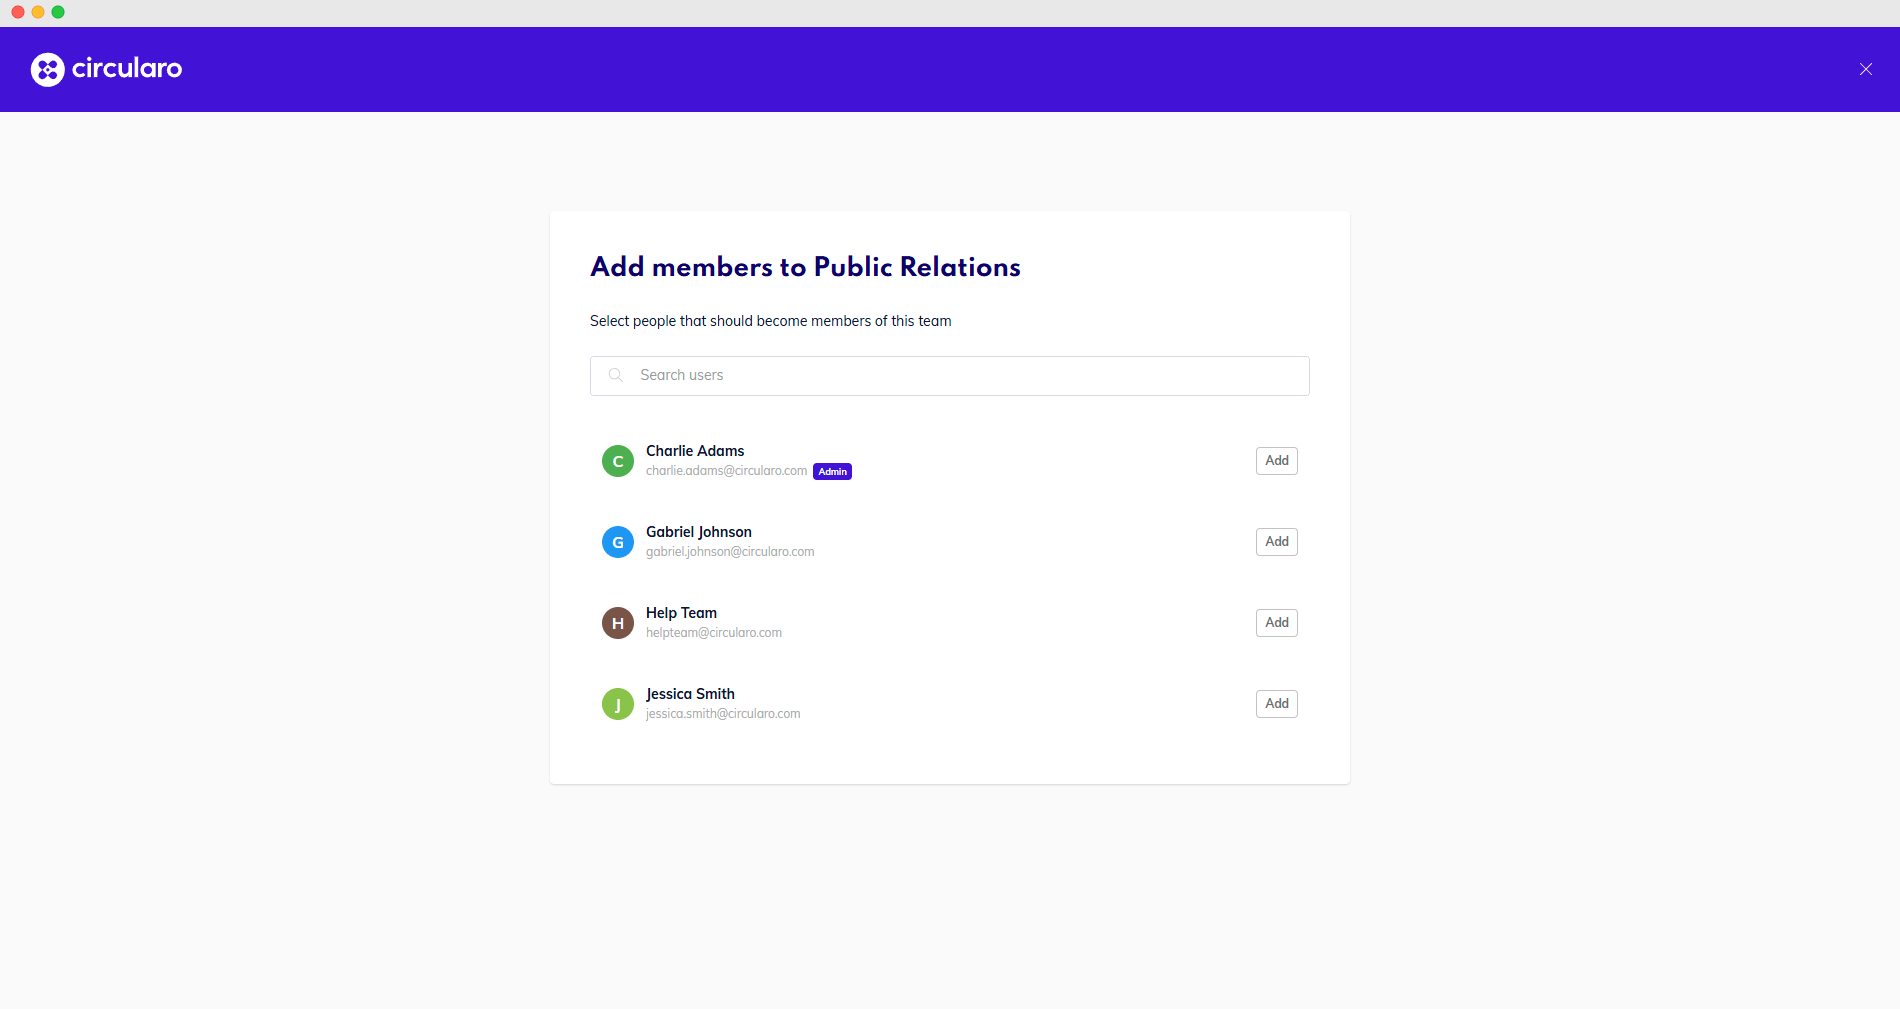Select Gabriel Johnson's email address
Image resolution: width=1900 pixels, height=1009 pixels.
coord(729,551)
